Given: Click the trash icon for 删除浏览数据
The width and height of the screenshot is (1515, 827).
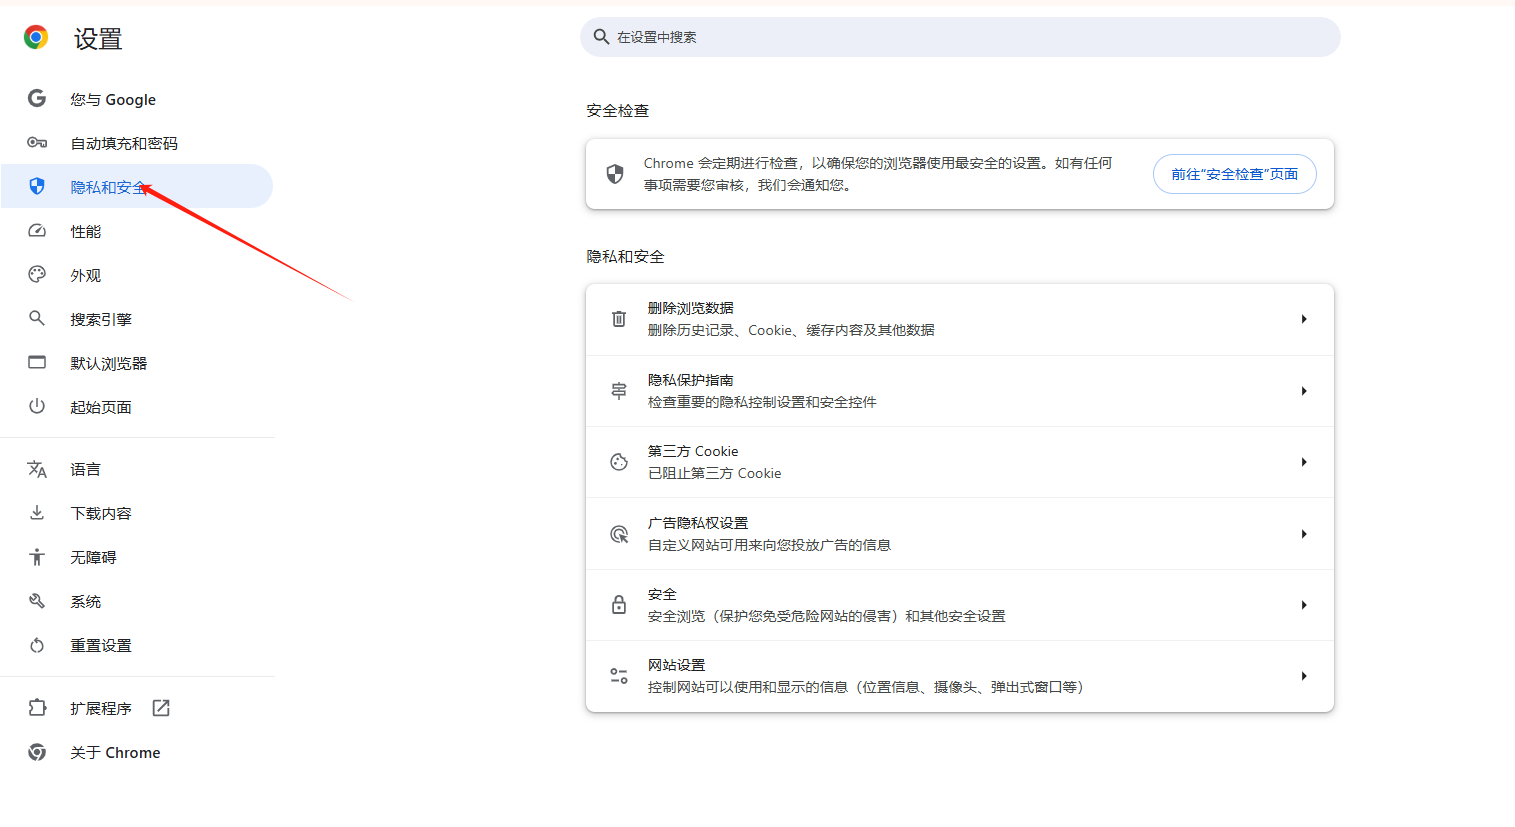Looking at the screenshot, I should tap(619, 319).
